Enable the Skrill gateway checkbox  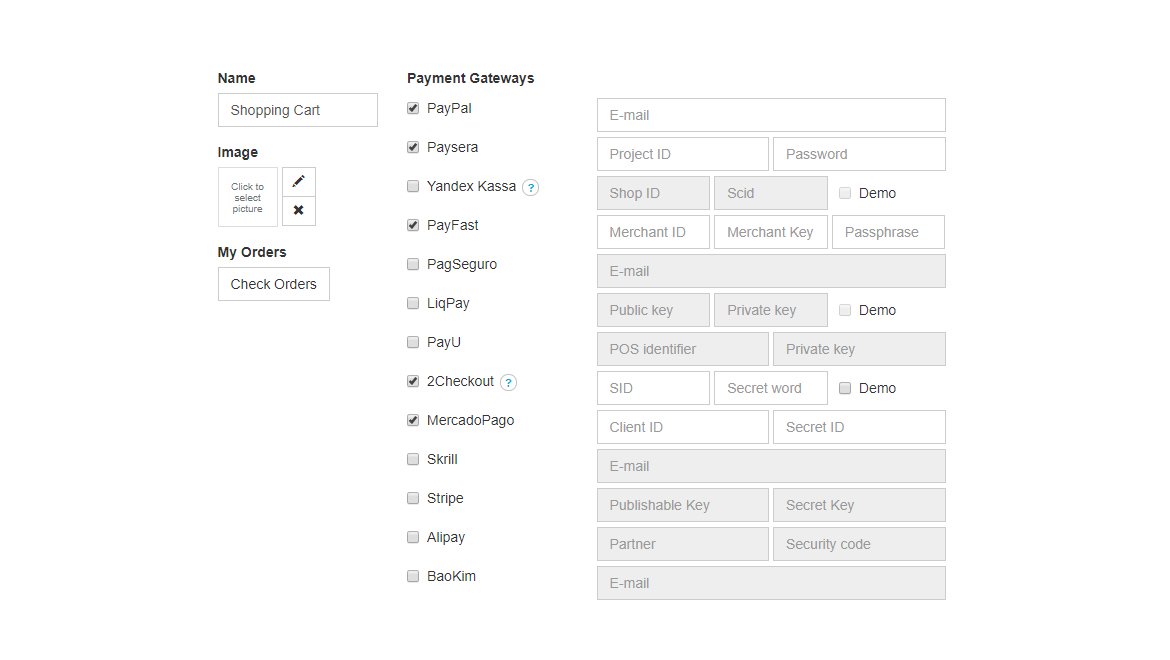413,459
